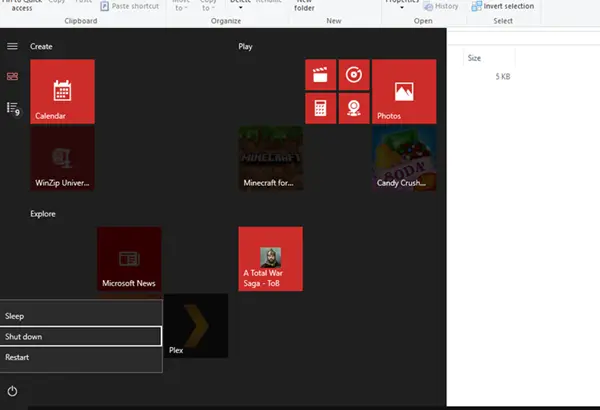Launch Candy Crush Soda tile

[x=404, y=158]
